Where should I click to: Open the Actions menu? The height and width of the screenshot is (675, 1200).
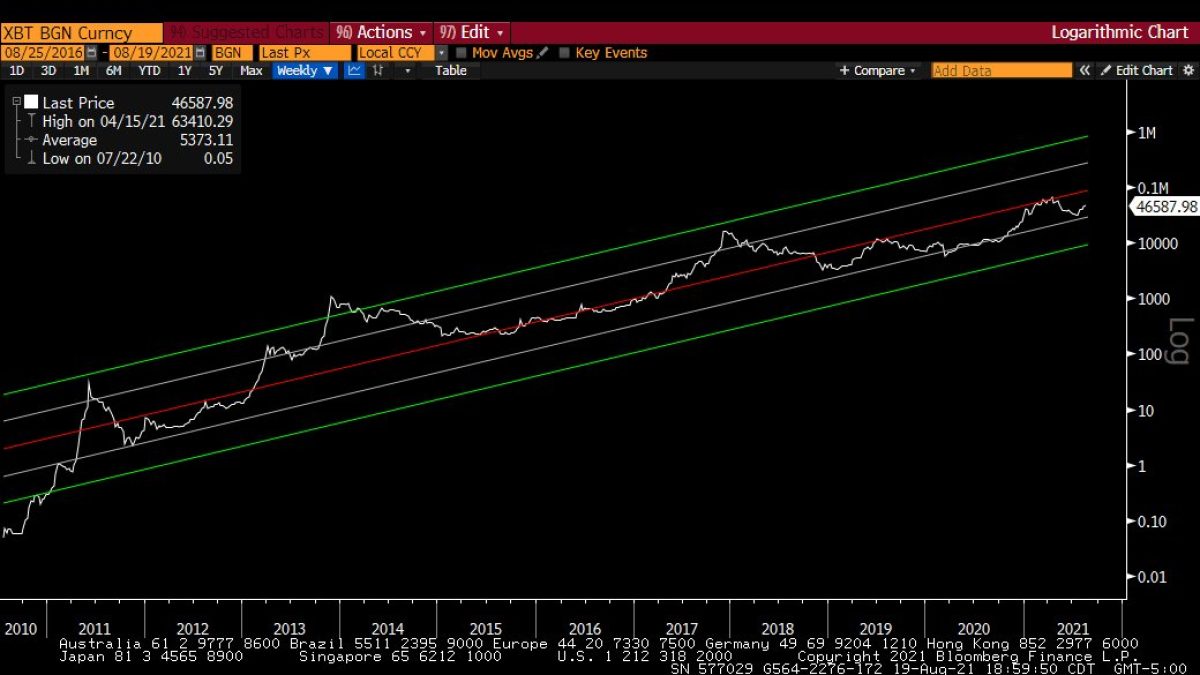pyautogui.click(x=381, y=32)
